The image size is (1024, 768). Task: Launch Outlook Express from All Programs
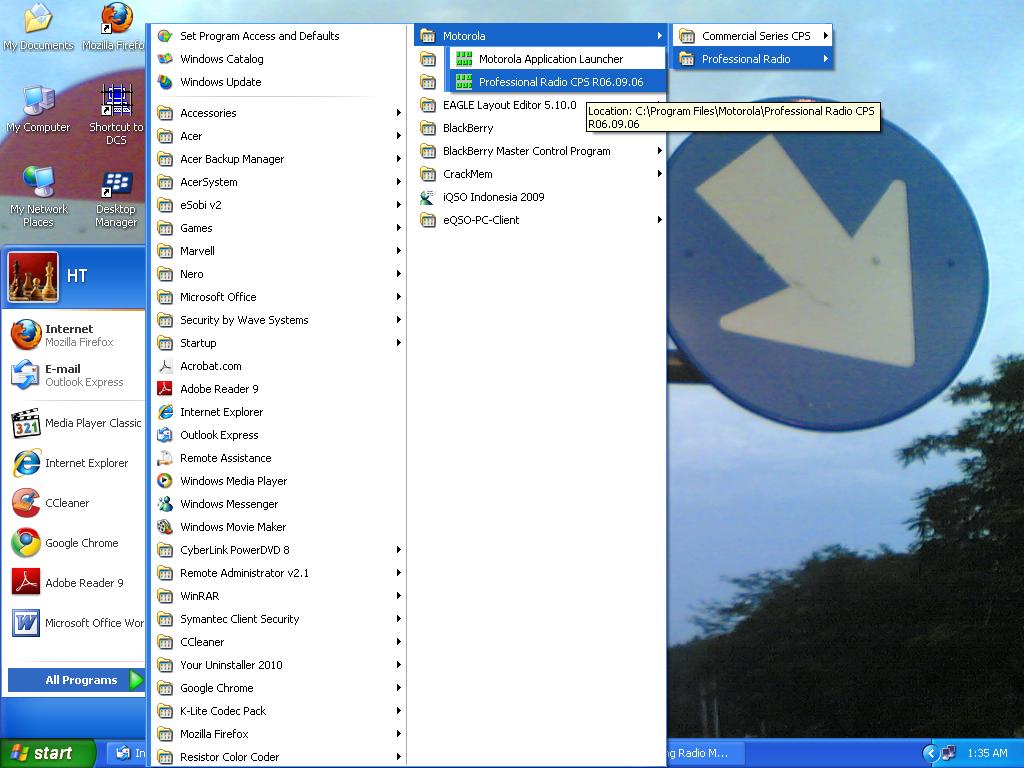coord(279,435)
